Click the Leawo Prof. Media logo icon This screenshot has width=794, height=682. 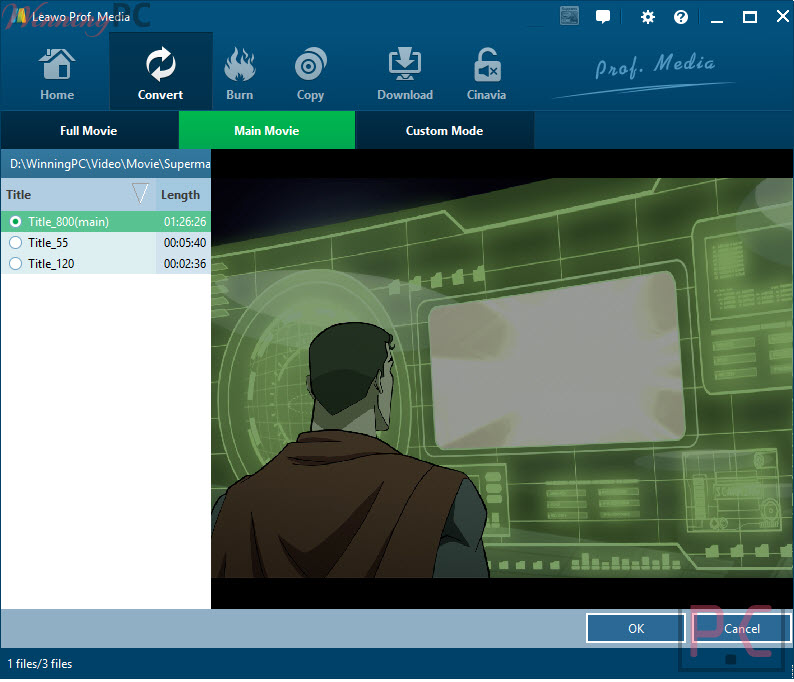(19, 16)
